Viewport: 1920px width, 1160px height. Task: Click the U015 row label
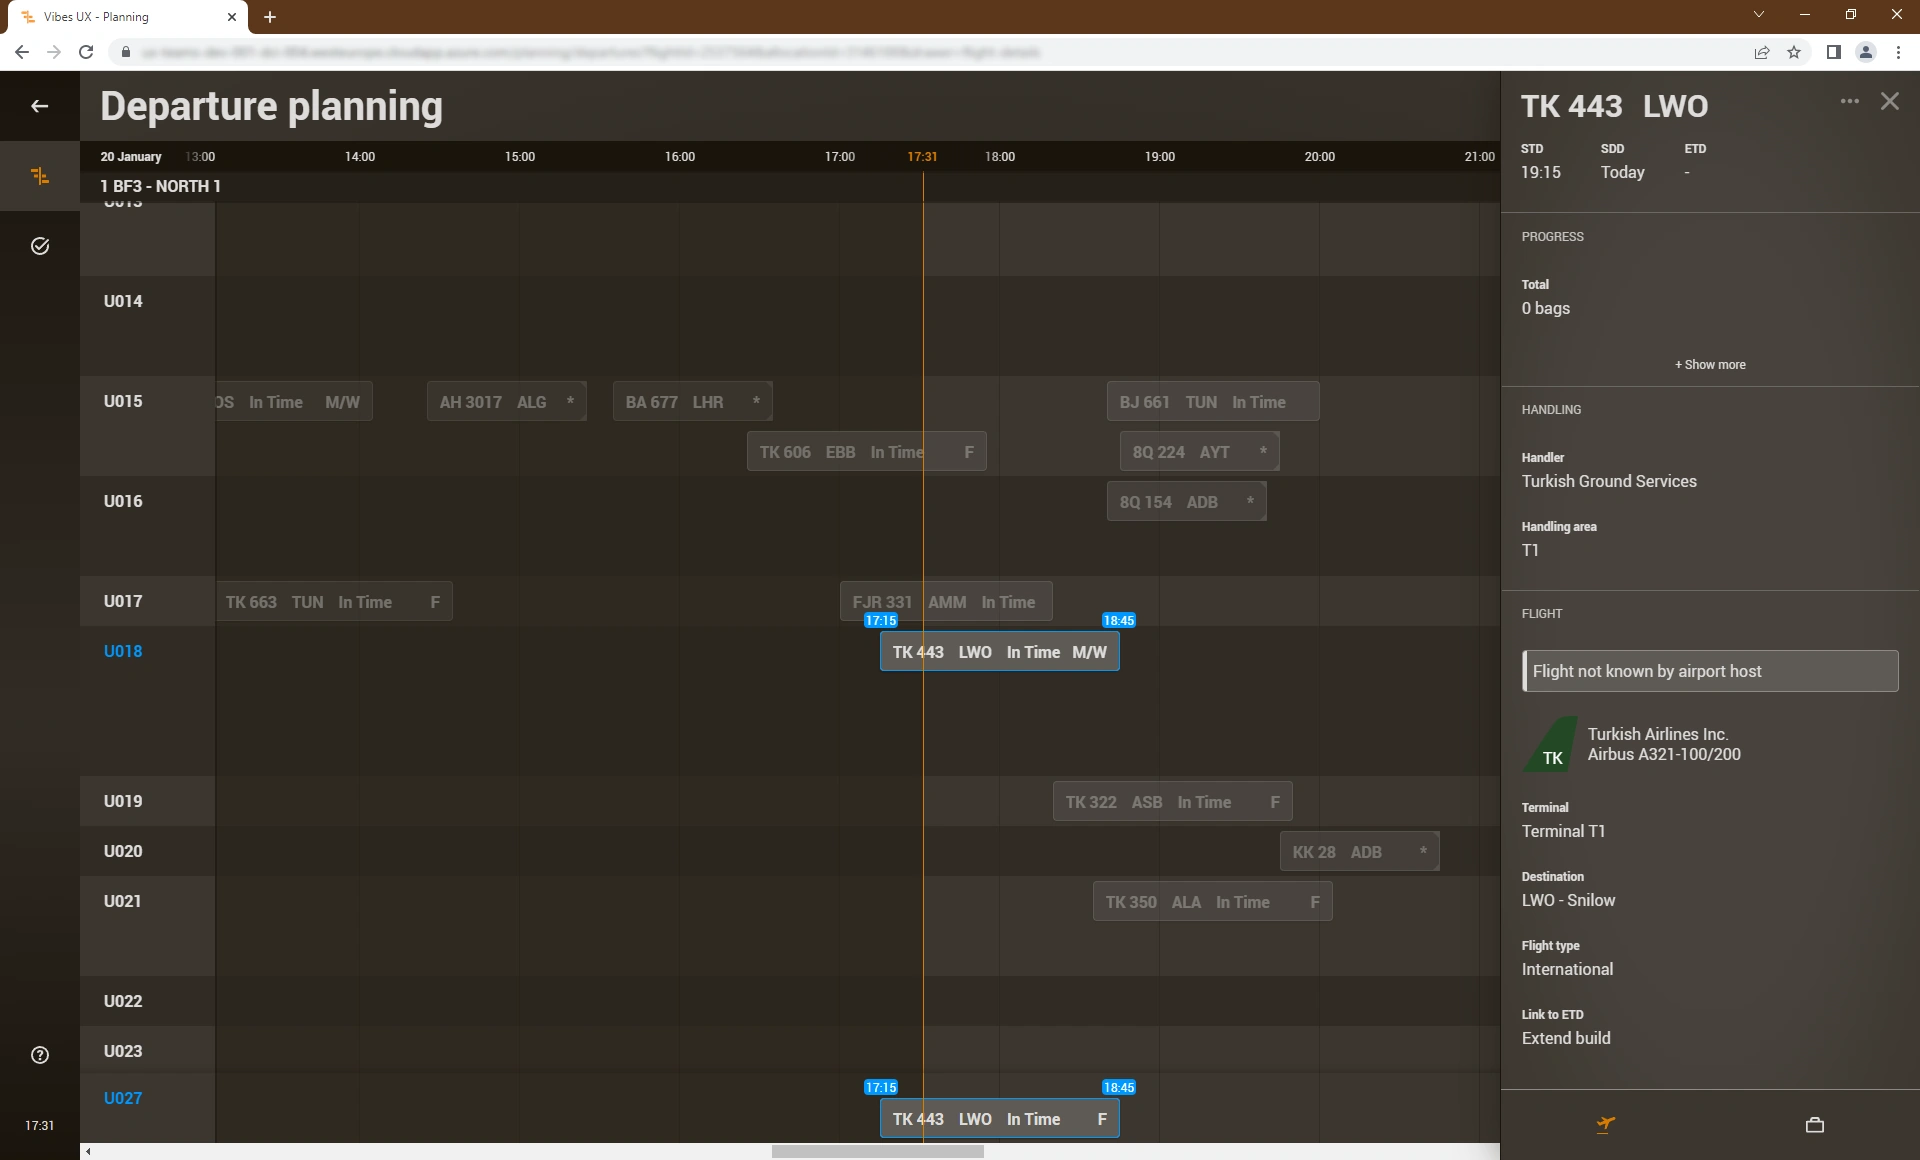pos(123,401)
